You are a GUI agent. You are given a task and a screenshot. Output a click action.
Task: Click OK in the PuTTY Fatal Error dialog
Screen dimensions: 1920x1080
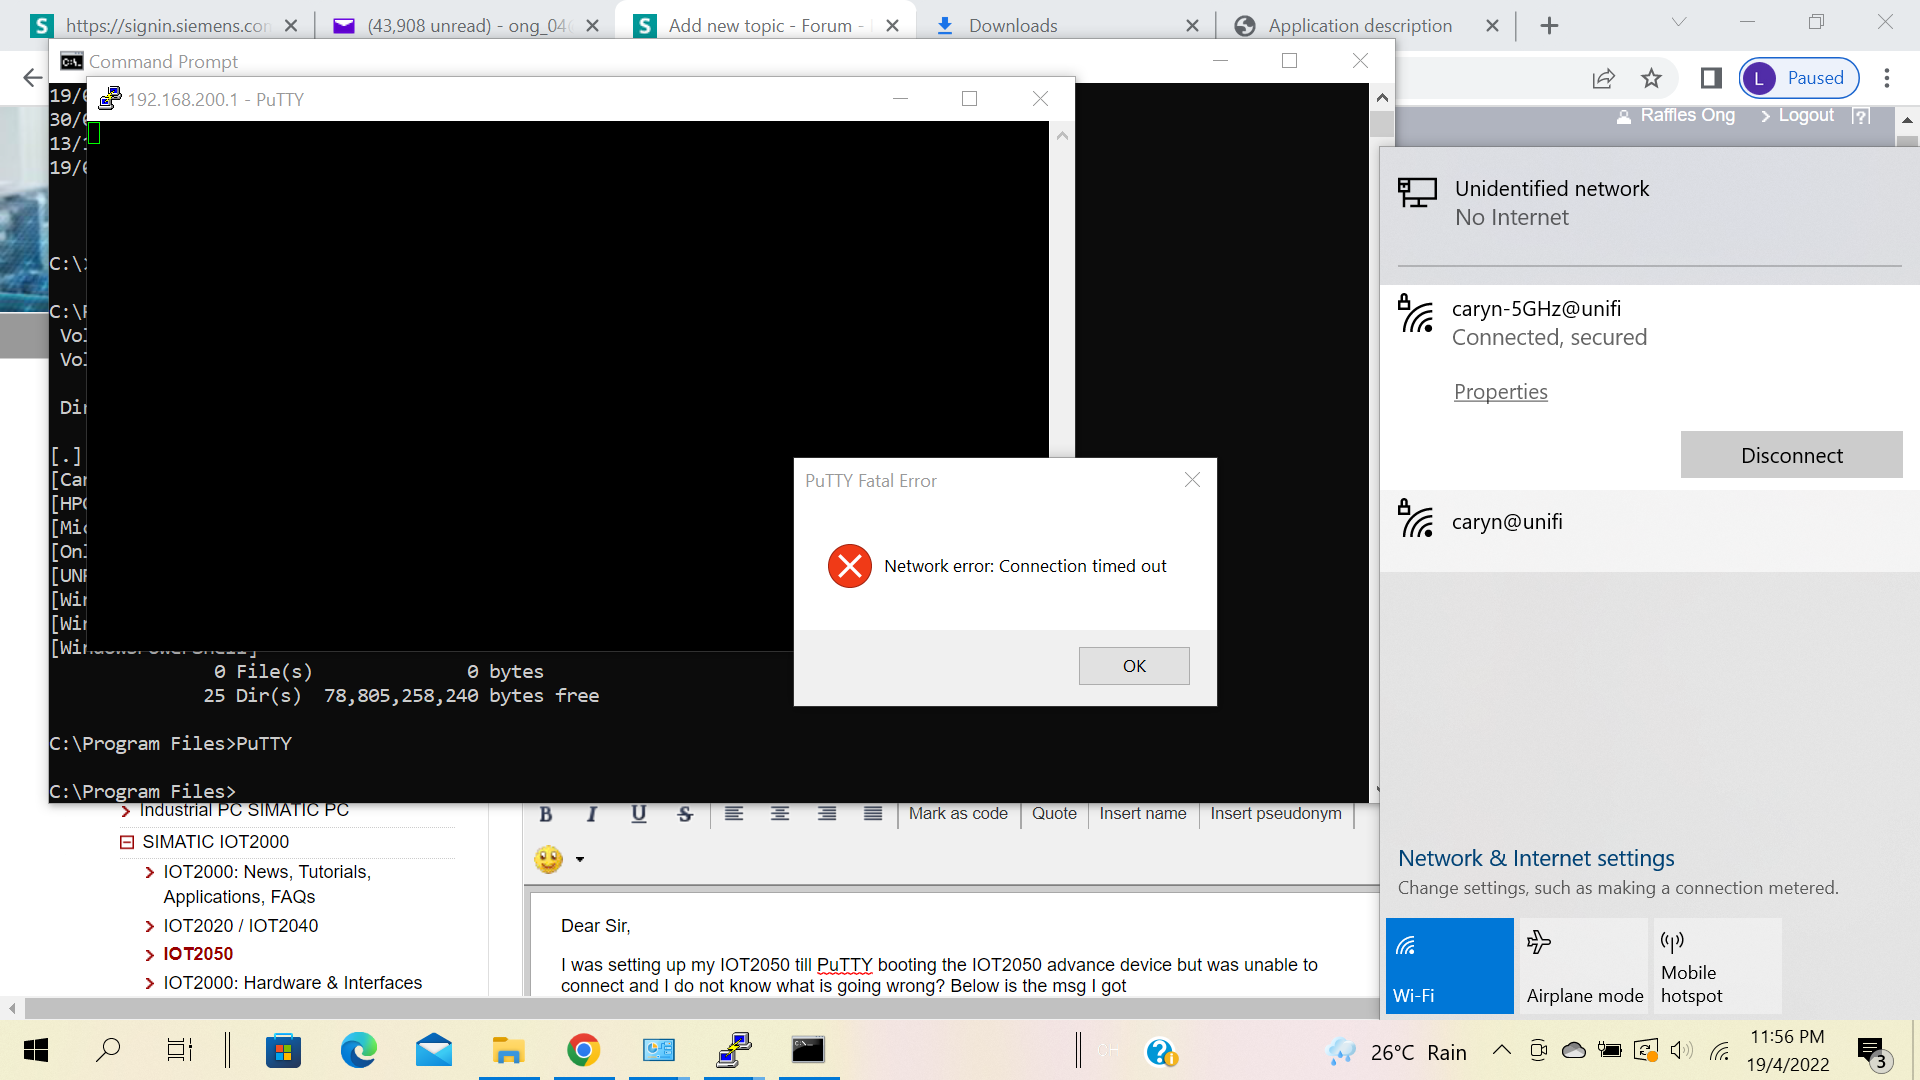tap(1133, 666)
